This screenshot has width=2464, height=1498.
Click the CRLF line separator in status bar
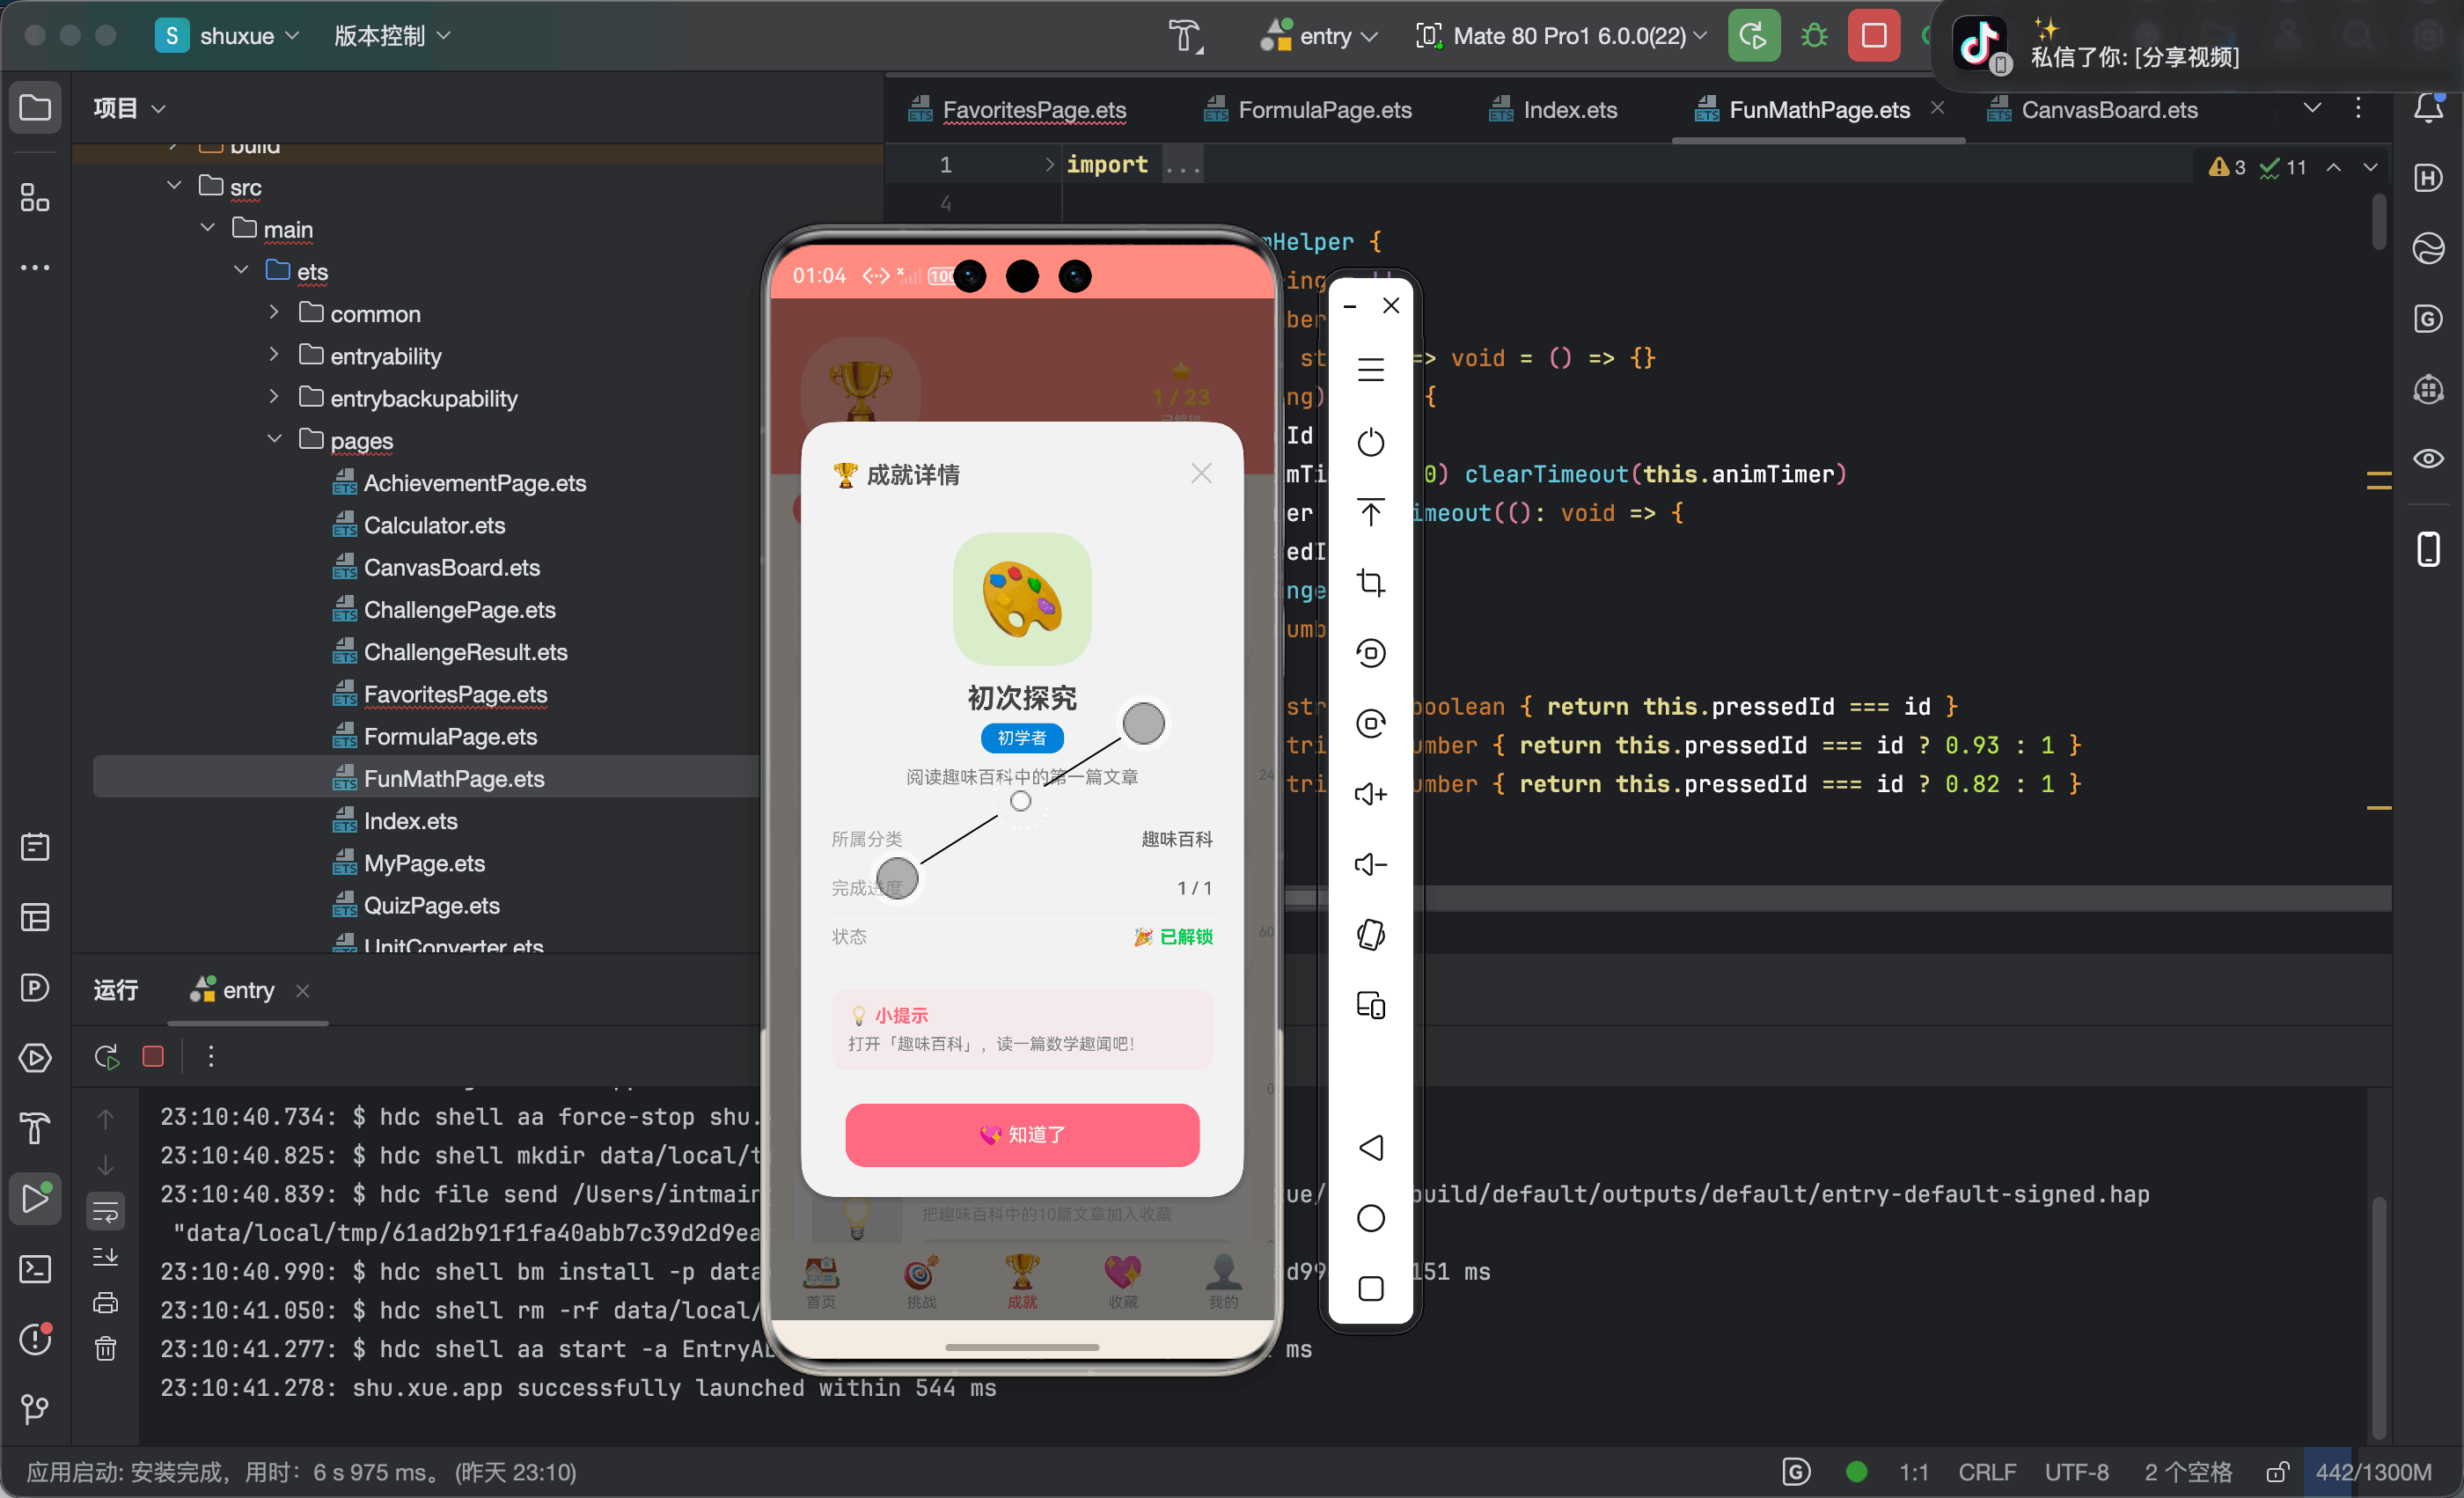tap(1986, 1472)
